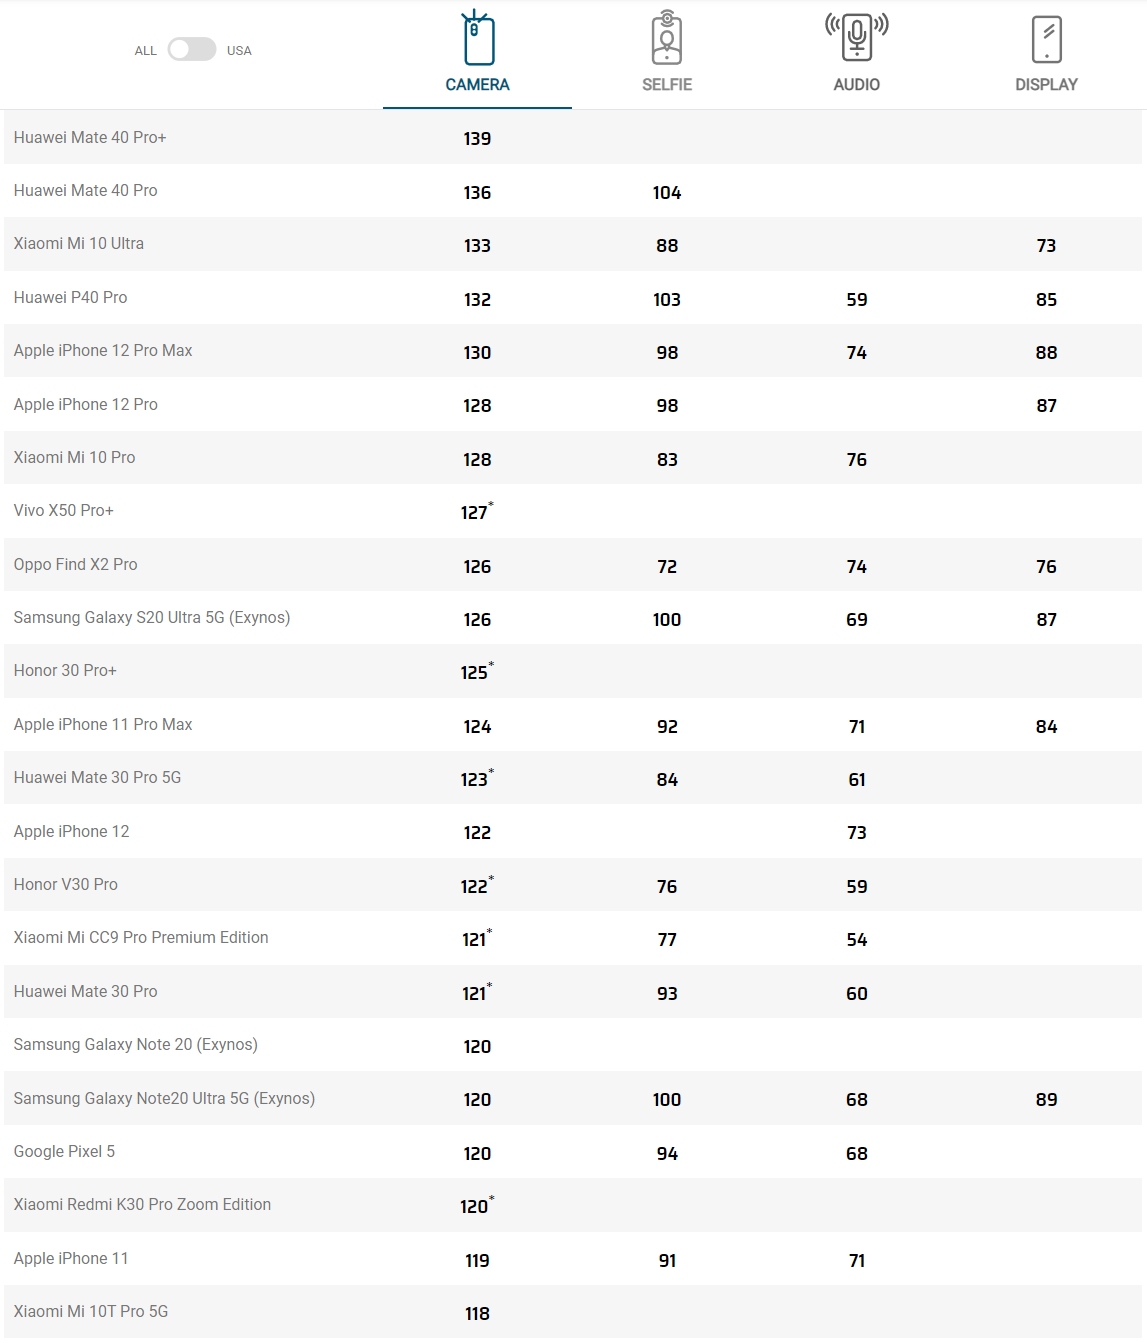Select the ALL region label
The width and height of the screenshot is (1147, 1343).
coord(146,51)
